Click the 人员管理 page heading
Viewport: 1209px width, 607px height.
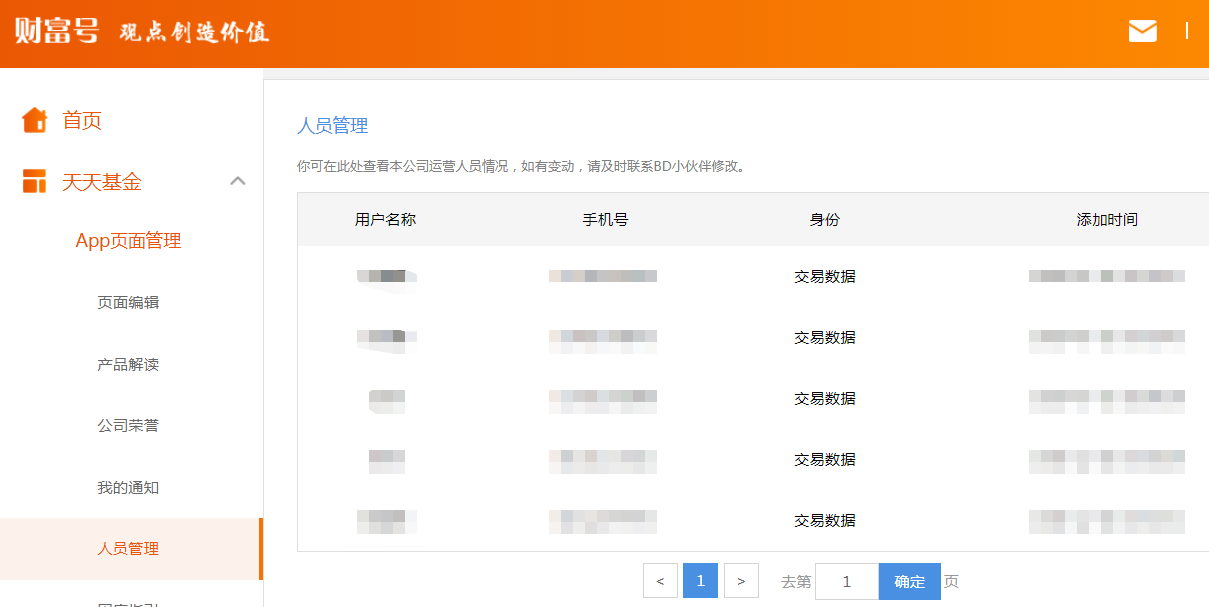333,126
